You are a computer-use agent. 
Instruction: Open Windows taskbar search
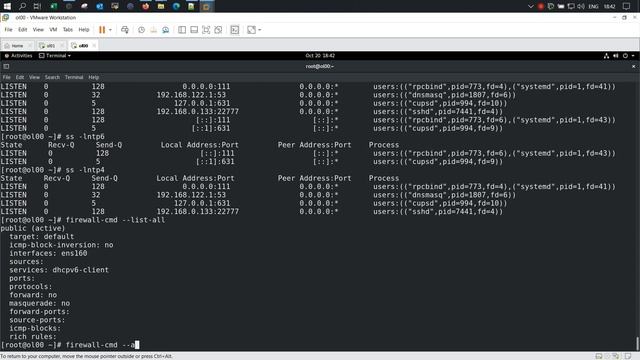pos(22,6)
